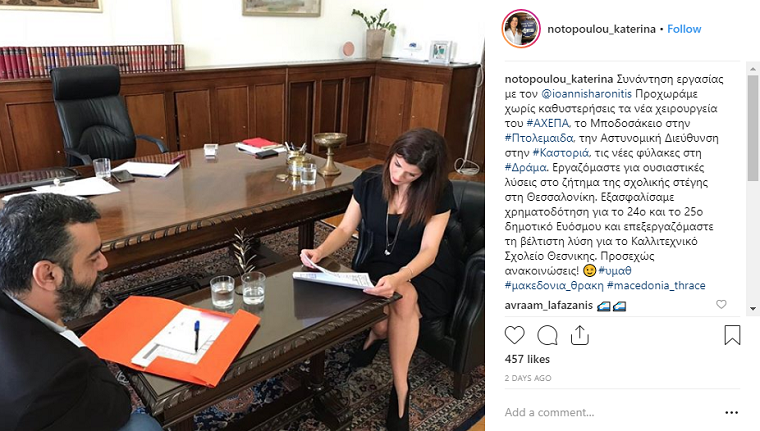Image resolution: width=760 pixels, height=431 pixels.
Task: Open #Δράμα hashtag
Action: (x=526, y=167)
